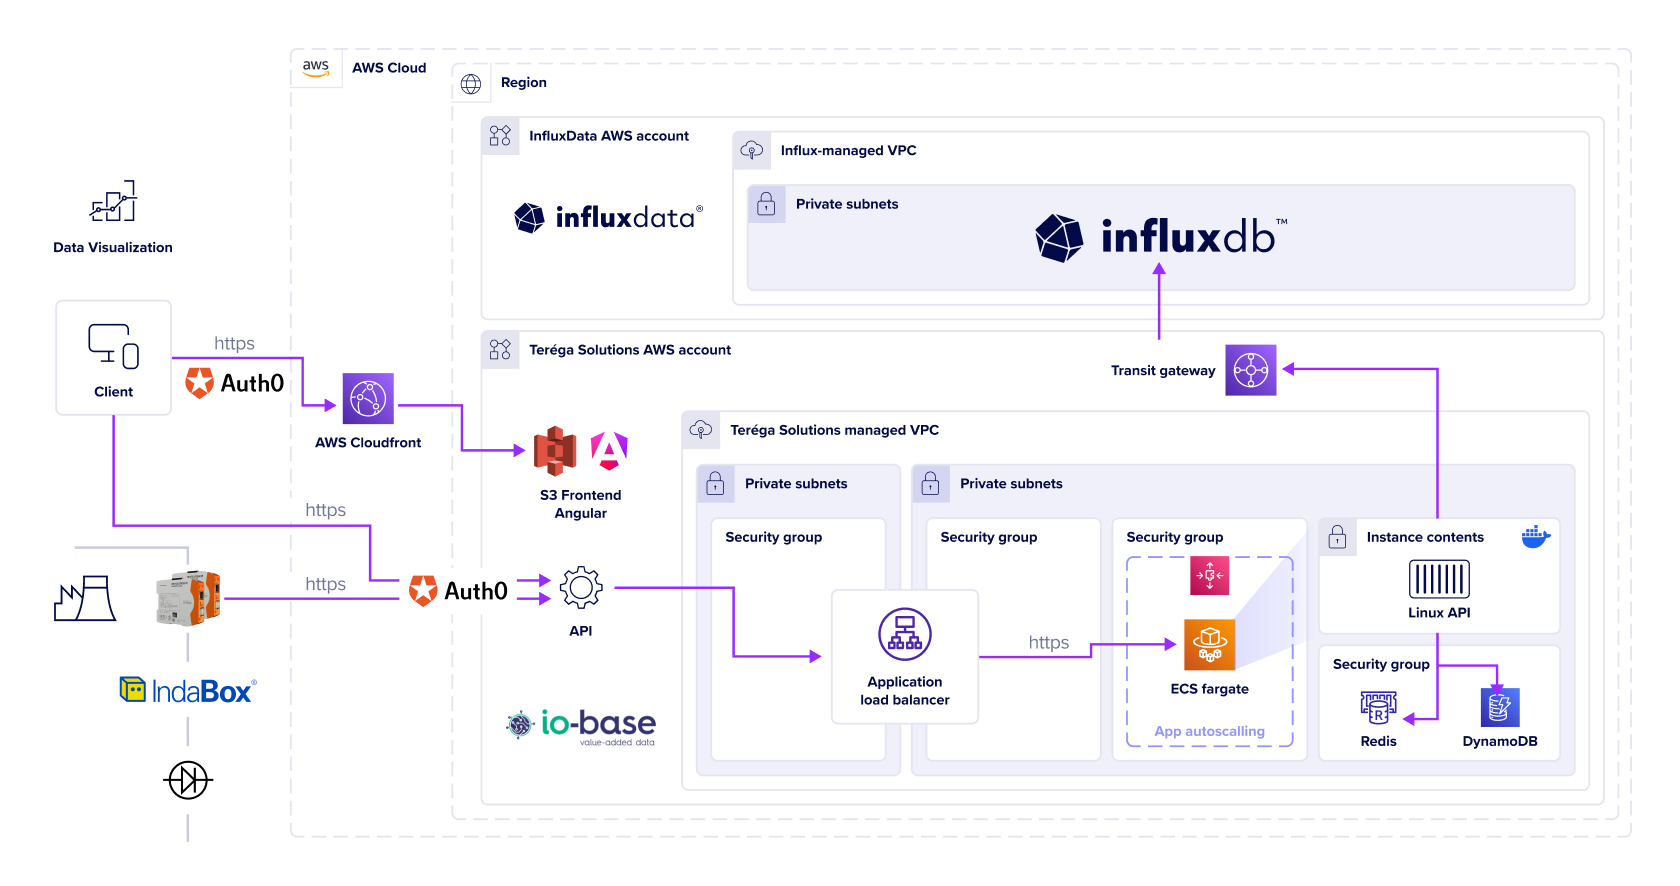1680x886 pixels.
Task: Click the 'ECS fargate' label
Action: click(x=1210, y=689)
